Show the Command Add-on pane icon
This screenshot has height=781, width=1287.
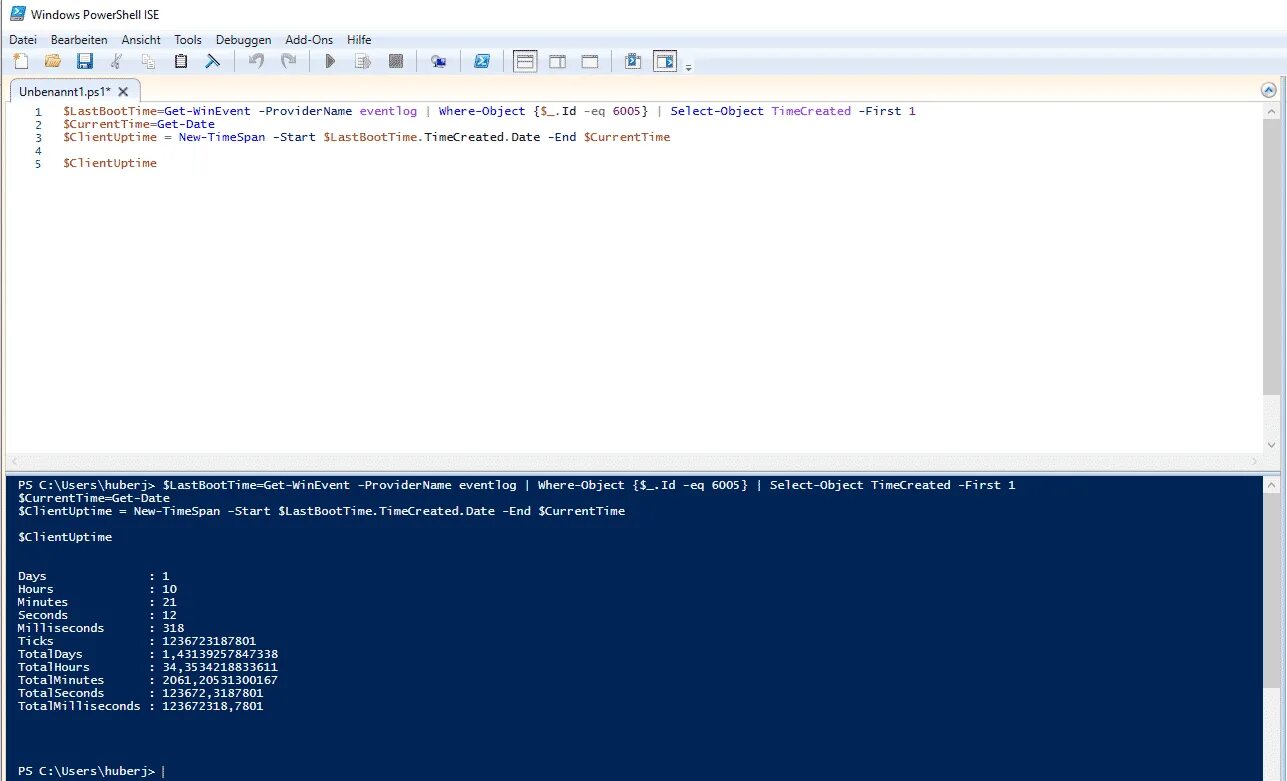coord(665,62)
